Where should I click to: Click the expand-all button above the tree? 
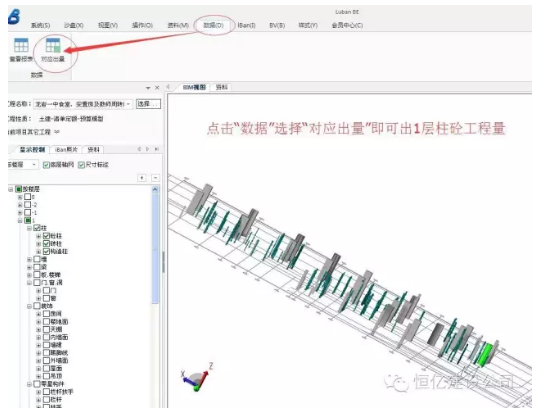(x=142, y=178)
